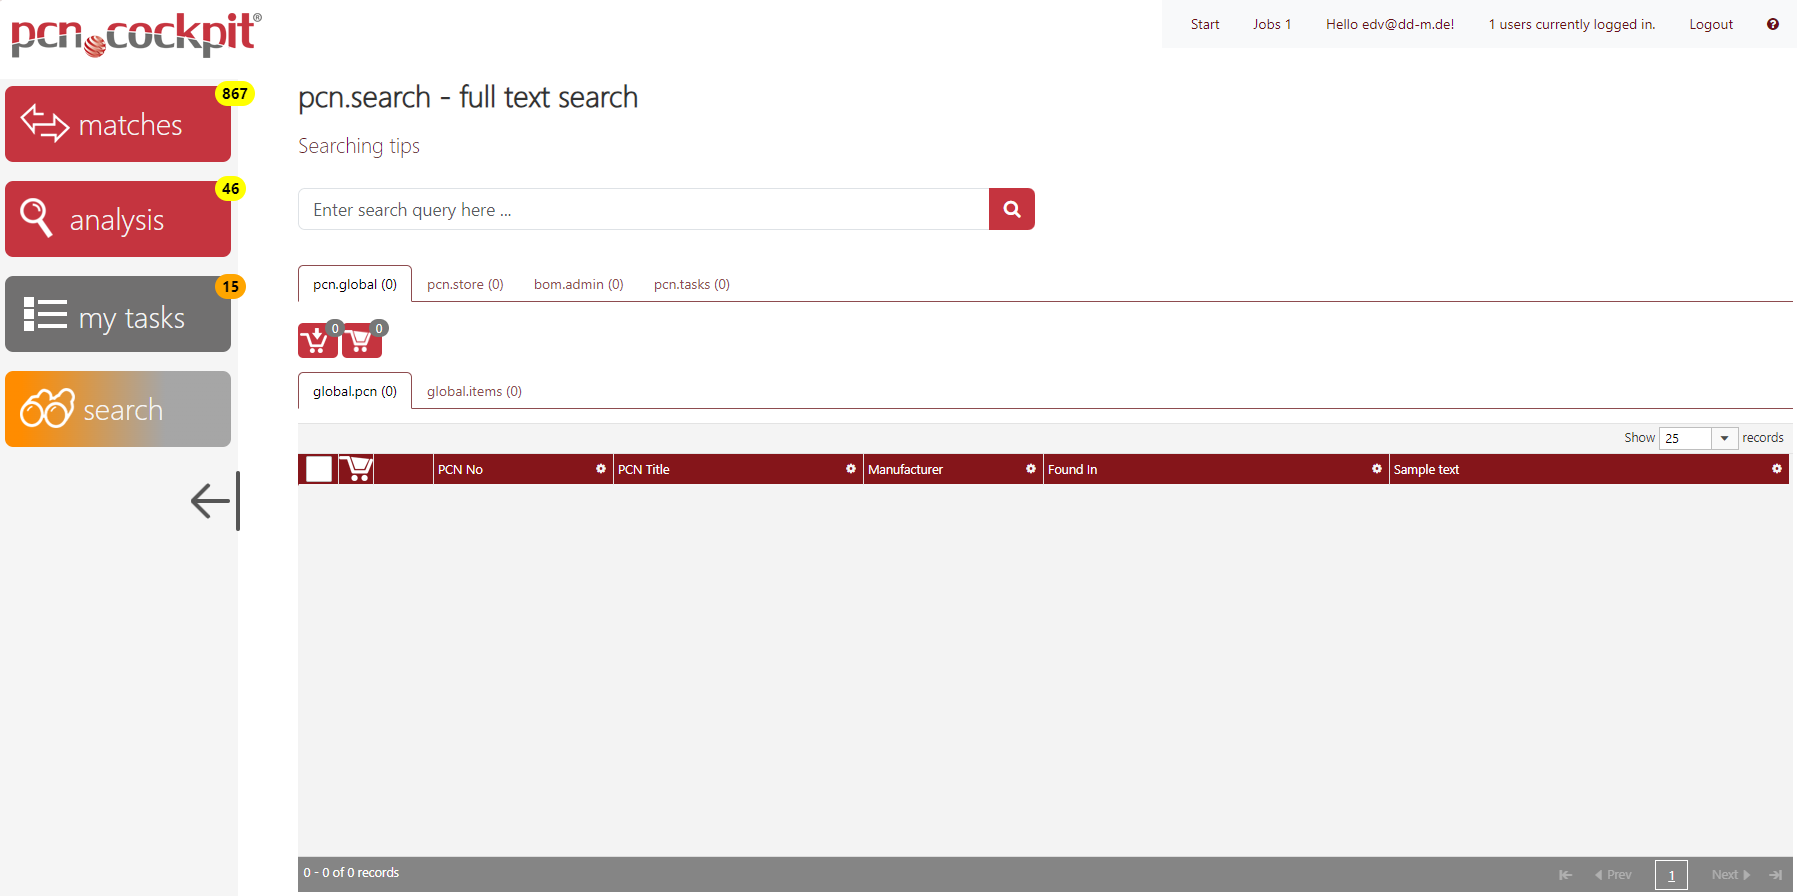This screenshot has width=1797, height=896.
Task: Click the 46 analysis count badge
Action: (x=231, y=188)
